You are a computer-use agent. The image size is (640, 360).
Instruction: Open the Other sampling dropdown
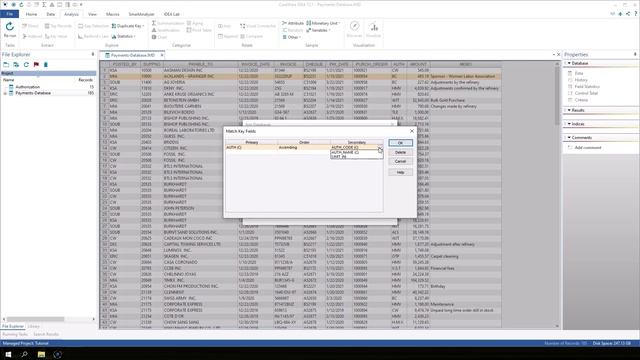pyautogui.click(x=291, y=37)
